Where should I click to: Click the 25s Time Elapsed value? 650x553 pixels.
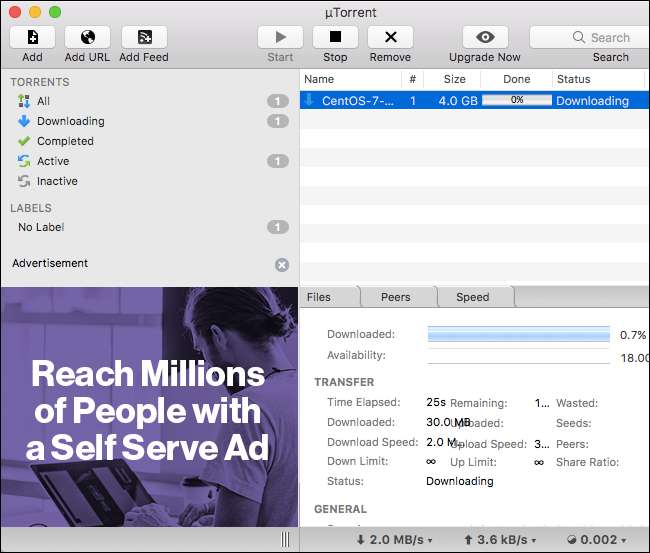(x=436, y=402)
